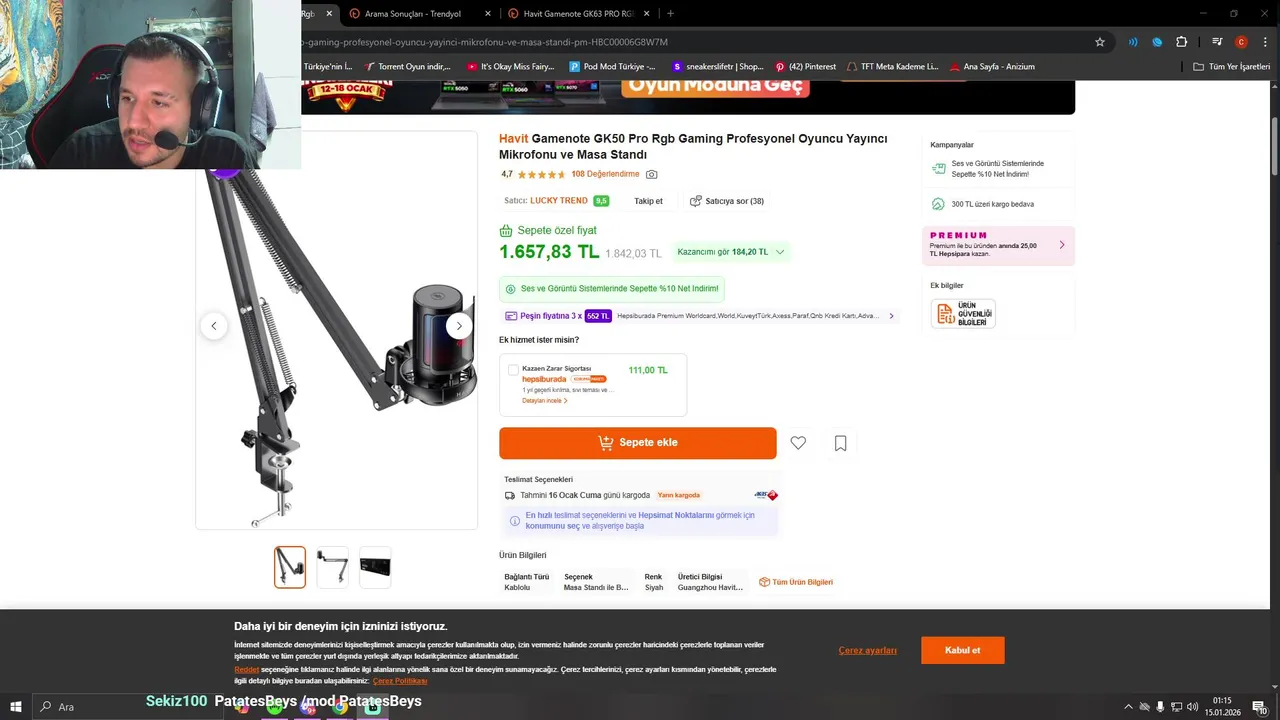Open Premium Hepsipara banner arrow
Image resolution: width=1280 pixels, height=720 pixels.
point(1062,245)
